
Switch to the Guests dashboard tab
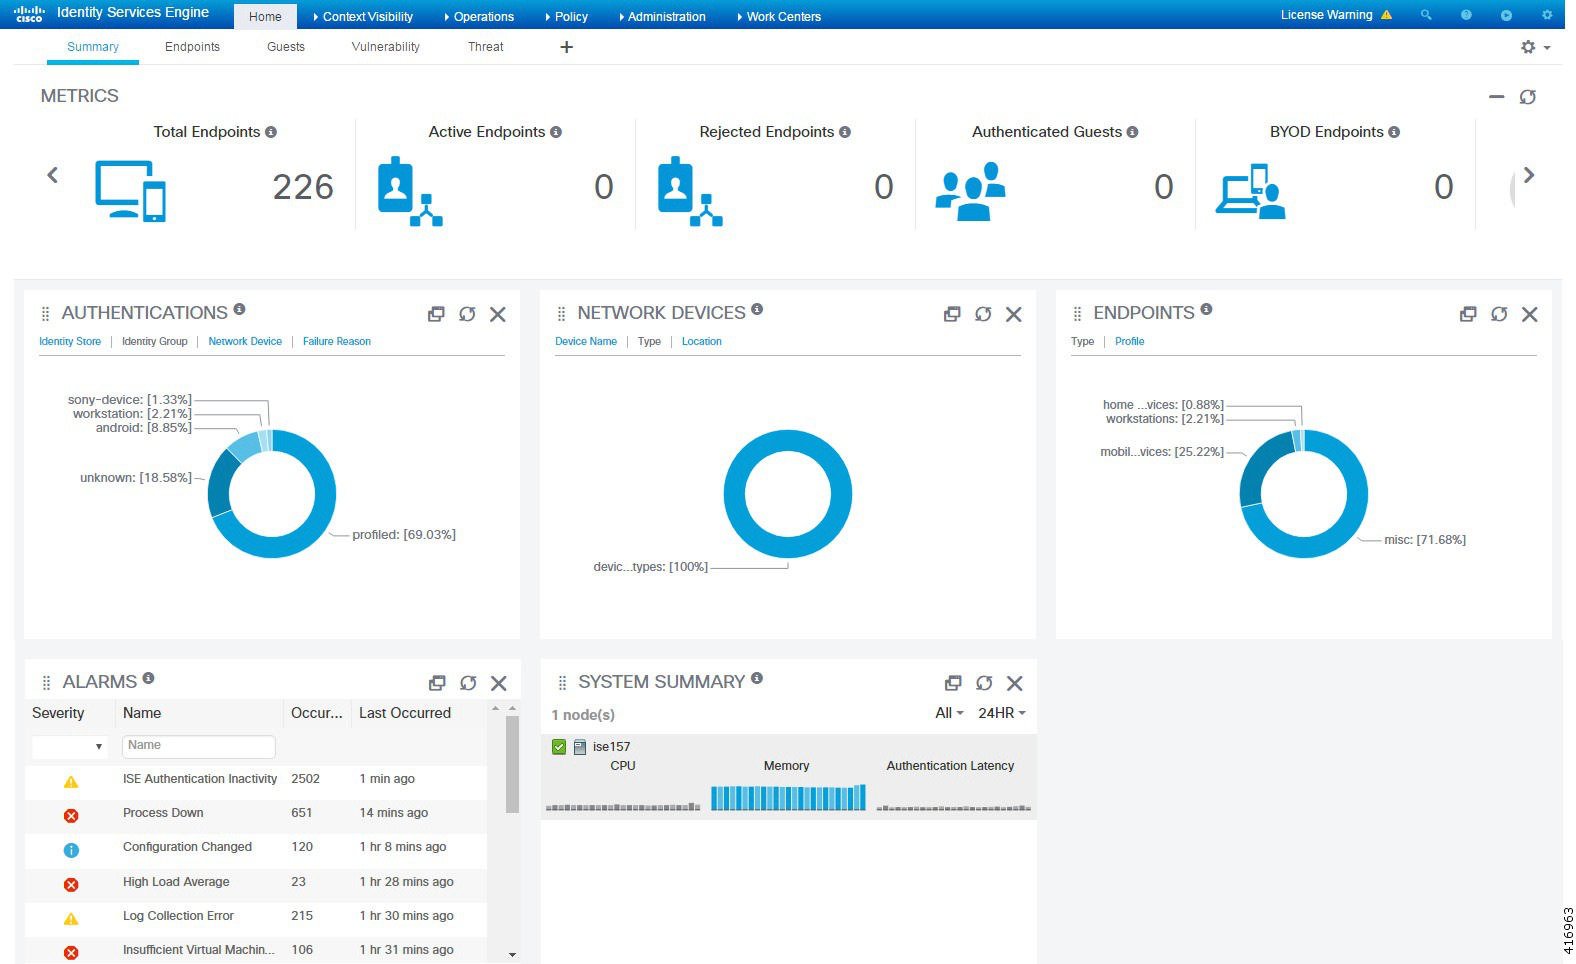[x=286, y=47]
